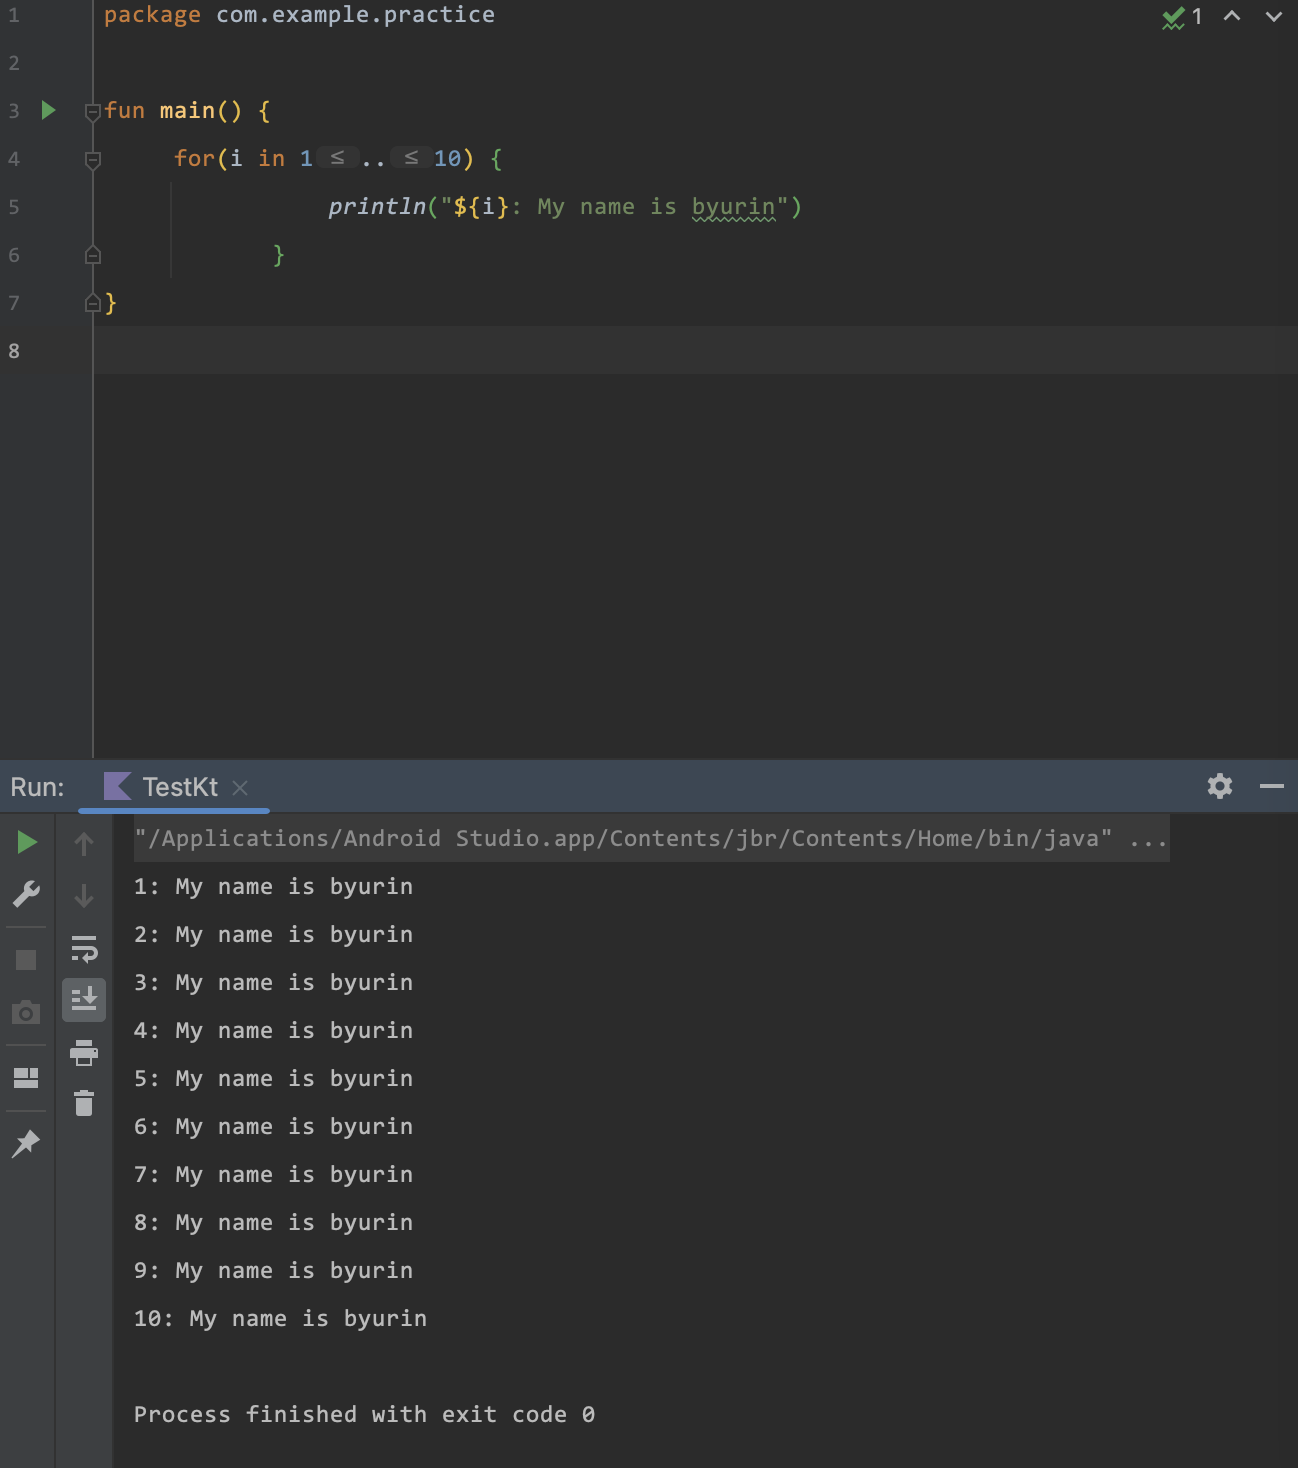Screen dimensions: 1298x1468
Task: Click output line '5: My name is byurin'
Action: click(273, 1079)
